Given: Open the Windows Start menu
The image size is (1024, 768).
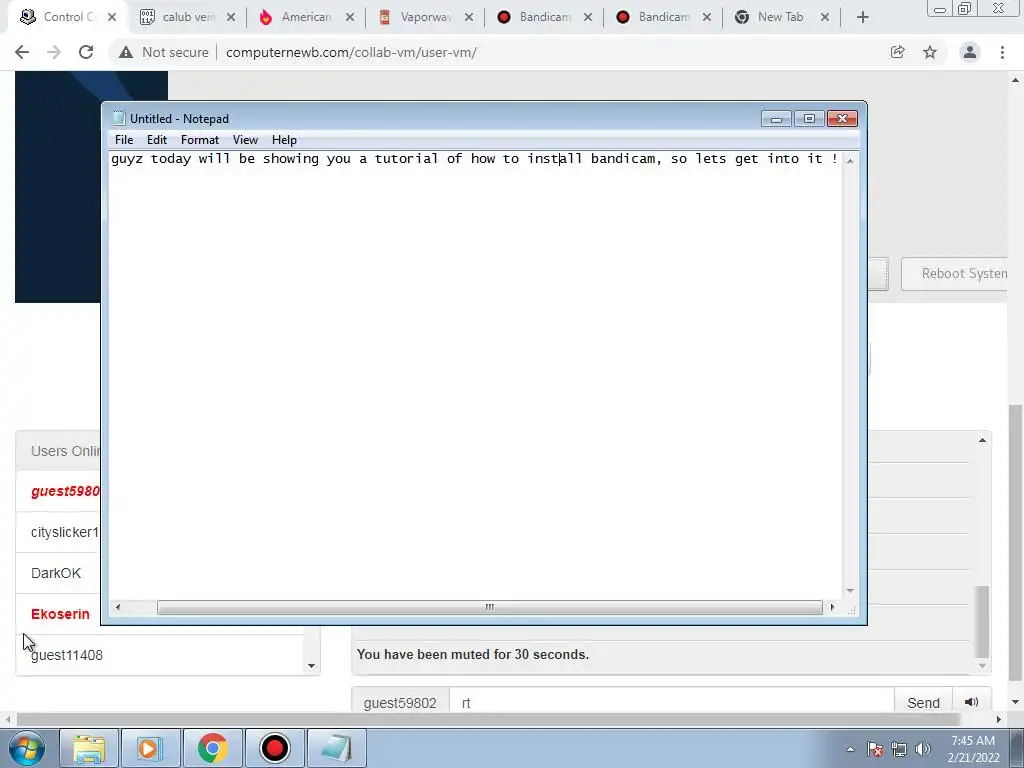Looking at the screenshot, I should [27, 748].
